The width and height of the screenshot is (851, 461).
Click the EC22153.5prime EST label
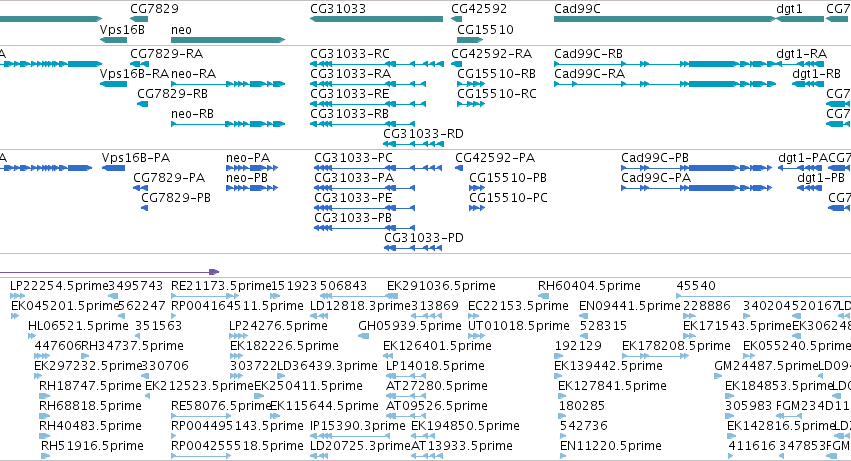tap(518, 306)
